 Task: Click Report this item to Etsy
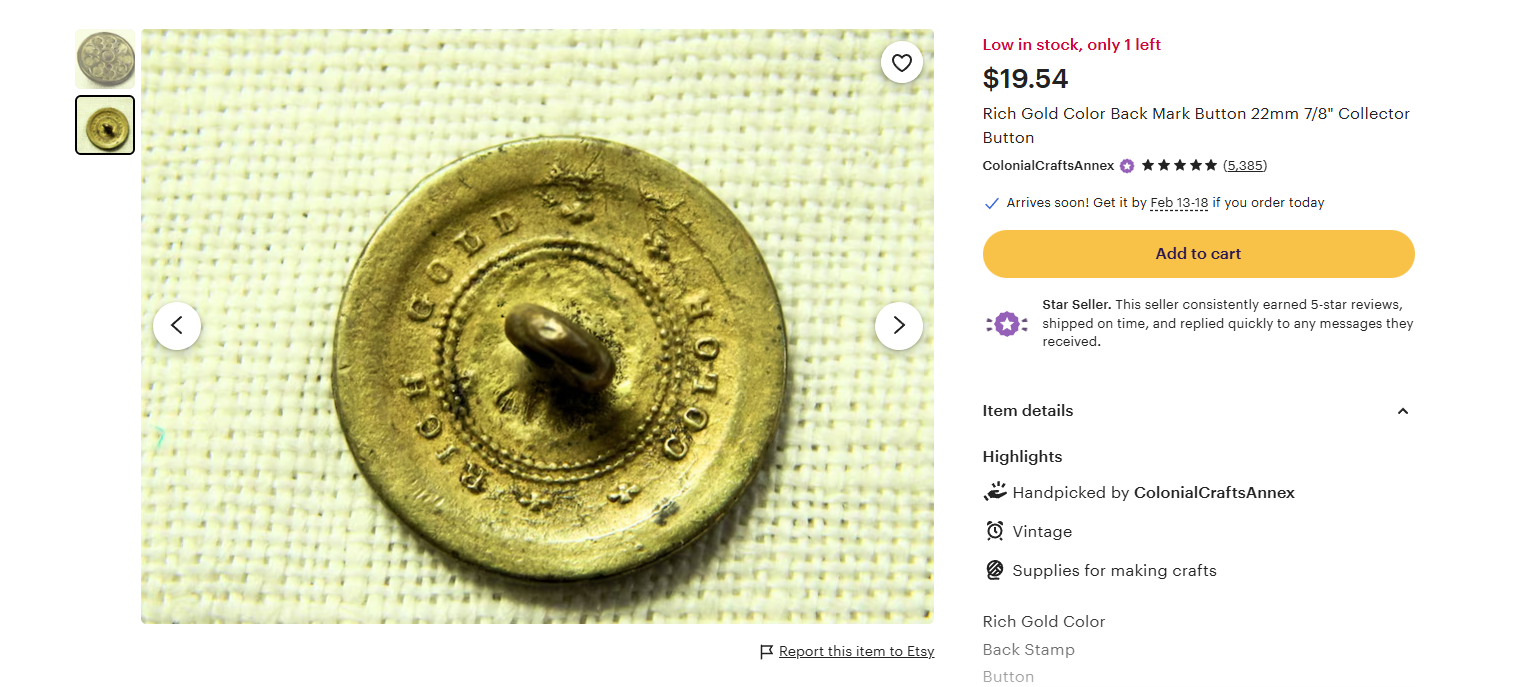point(856,652)
